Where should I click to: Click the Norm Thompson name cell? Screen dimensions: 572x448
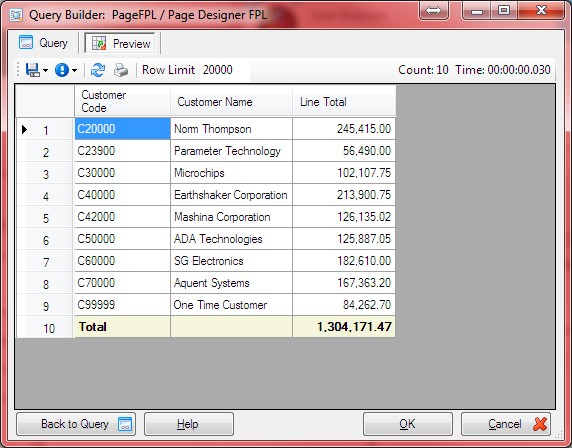tap(231, 129)
